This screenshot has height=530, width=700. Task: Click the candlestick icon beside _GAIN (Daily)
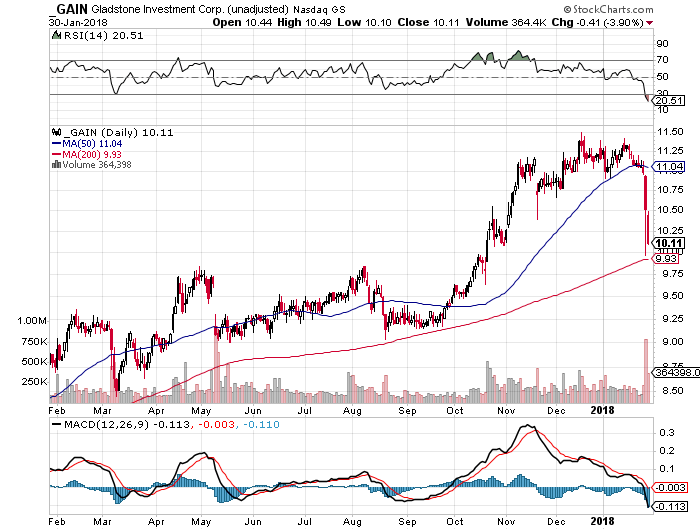56,132
